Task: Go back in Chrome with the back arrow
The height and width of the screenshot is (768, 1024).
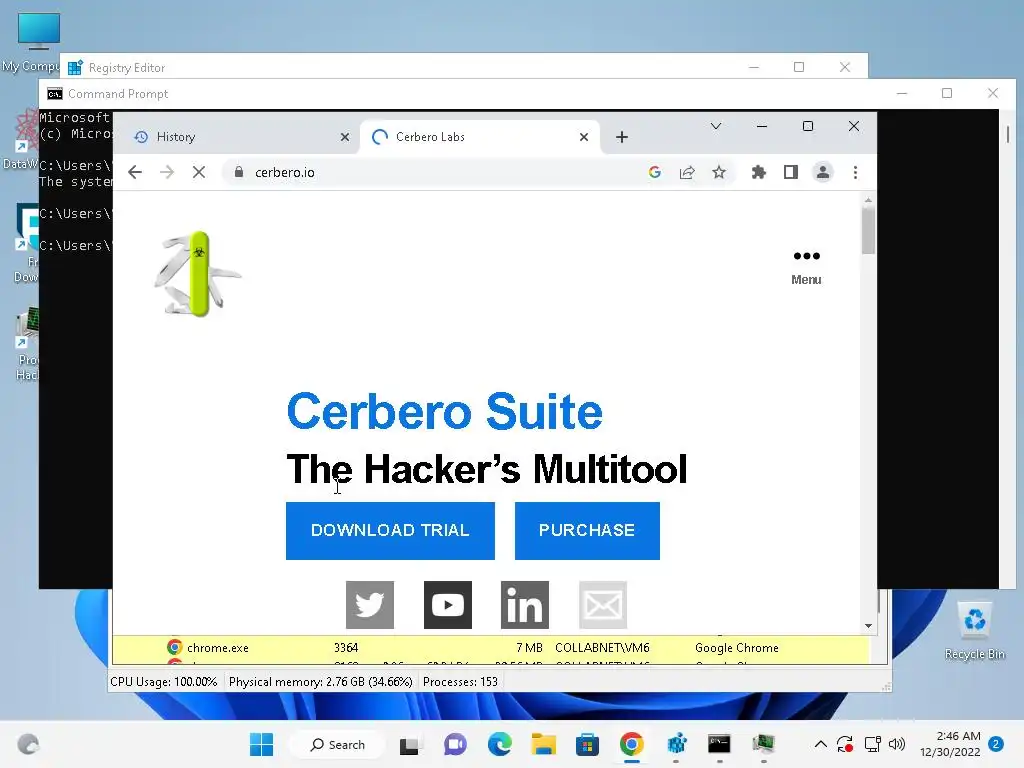Action: 135,172
